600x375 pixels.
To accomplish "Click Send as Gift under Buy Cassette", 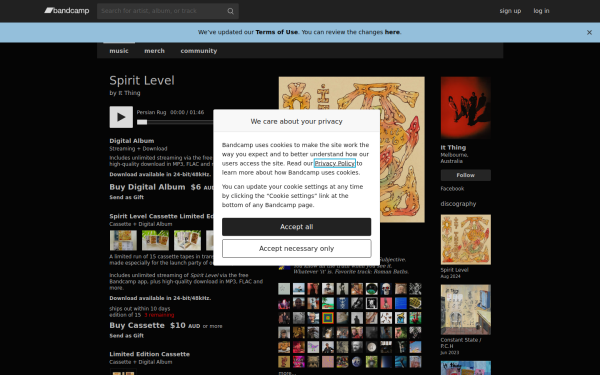I will coord(127,336).
